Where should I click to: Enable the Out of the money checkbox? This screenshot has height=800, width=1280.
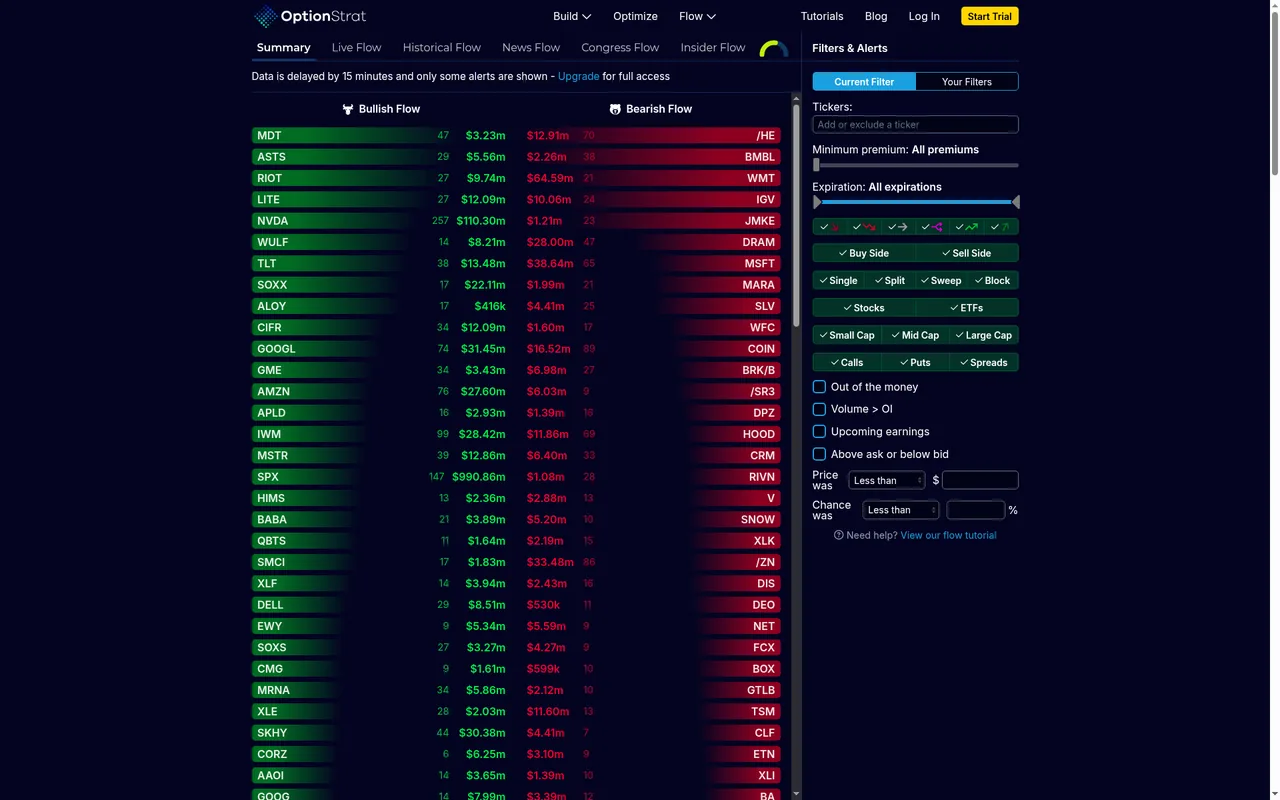(x=819, y=387)
